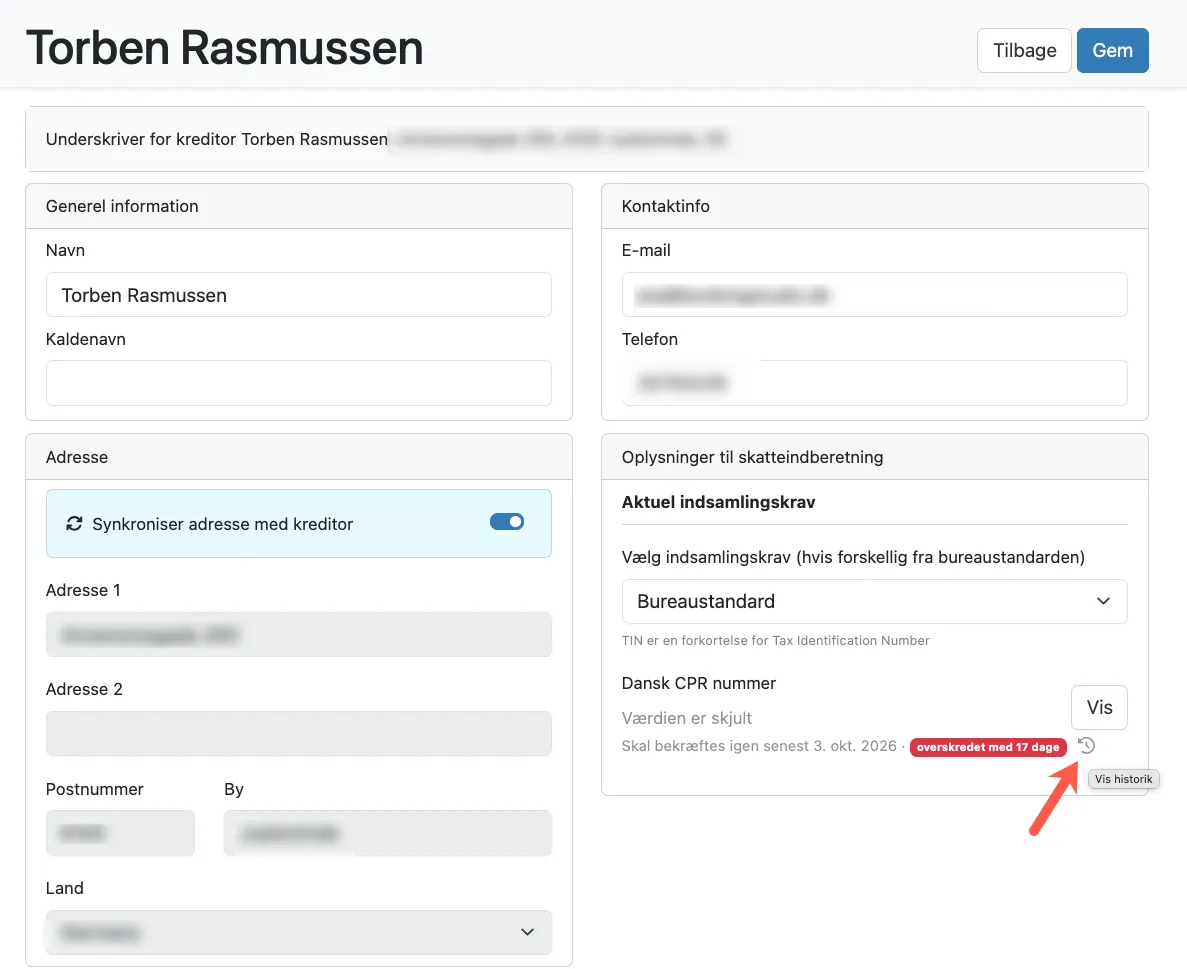Click into the empty Kaldenavn field
The height and width of the screenshot is (969, 1187).
[x=299, y=383]
